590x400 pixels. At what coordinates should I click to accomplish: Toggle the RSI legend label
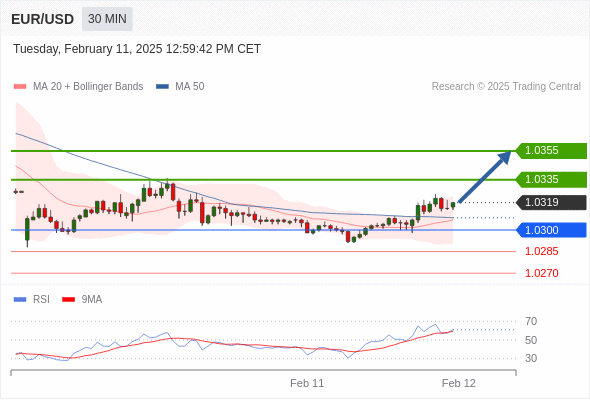[x=41, y=300]
